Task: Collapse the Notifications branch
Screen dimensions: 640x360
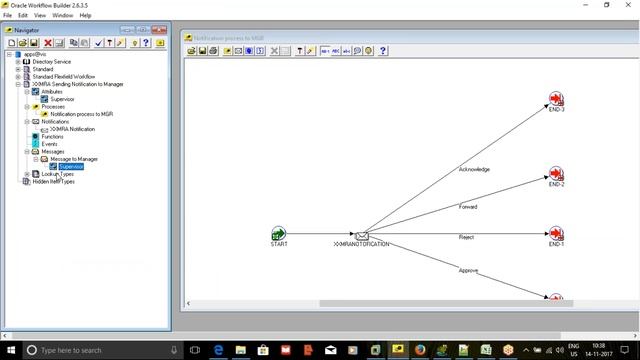Action: pos(27,122)
